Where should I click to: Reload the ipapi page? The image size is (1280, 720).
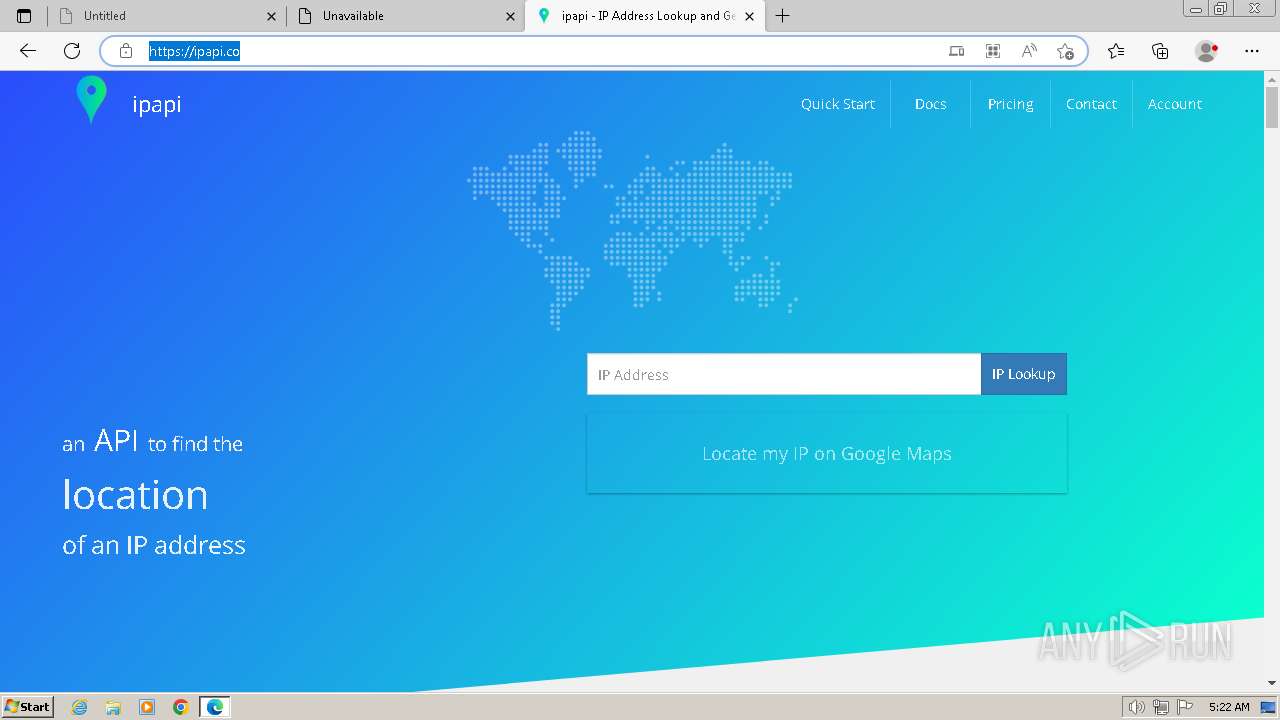72,51
